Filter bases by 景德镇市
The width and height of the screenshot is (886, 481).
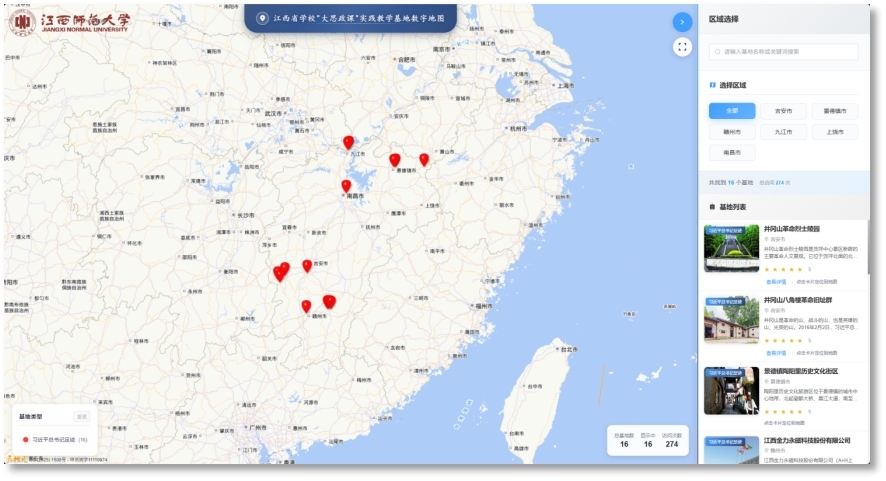pyautogui.click(x=834, y=111)
